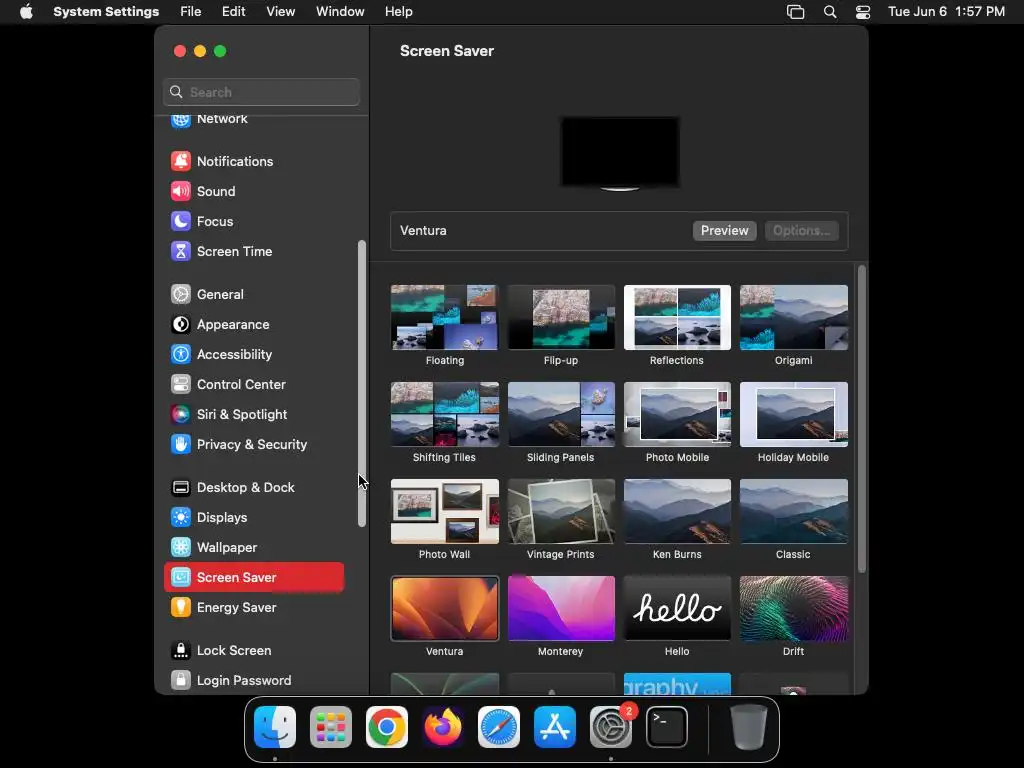
Task: Open the Login Password icon
Action: coord(181,680)
